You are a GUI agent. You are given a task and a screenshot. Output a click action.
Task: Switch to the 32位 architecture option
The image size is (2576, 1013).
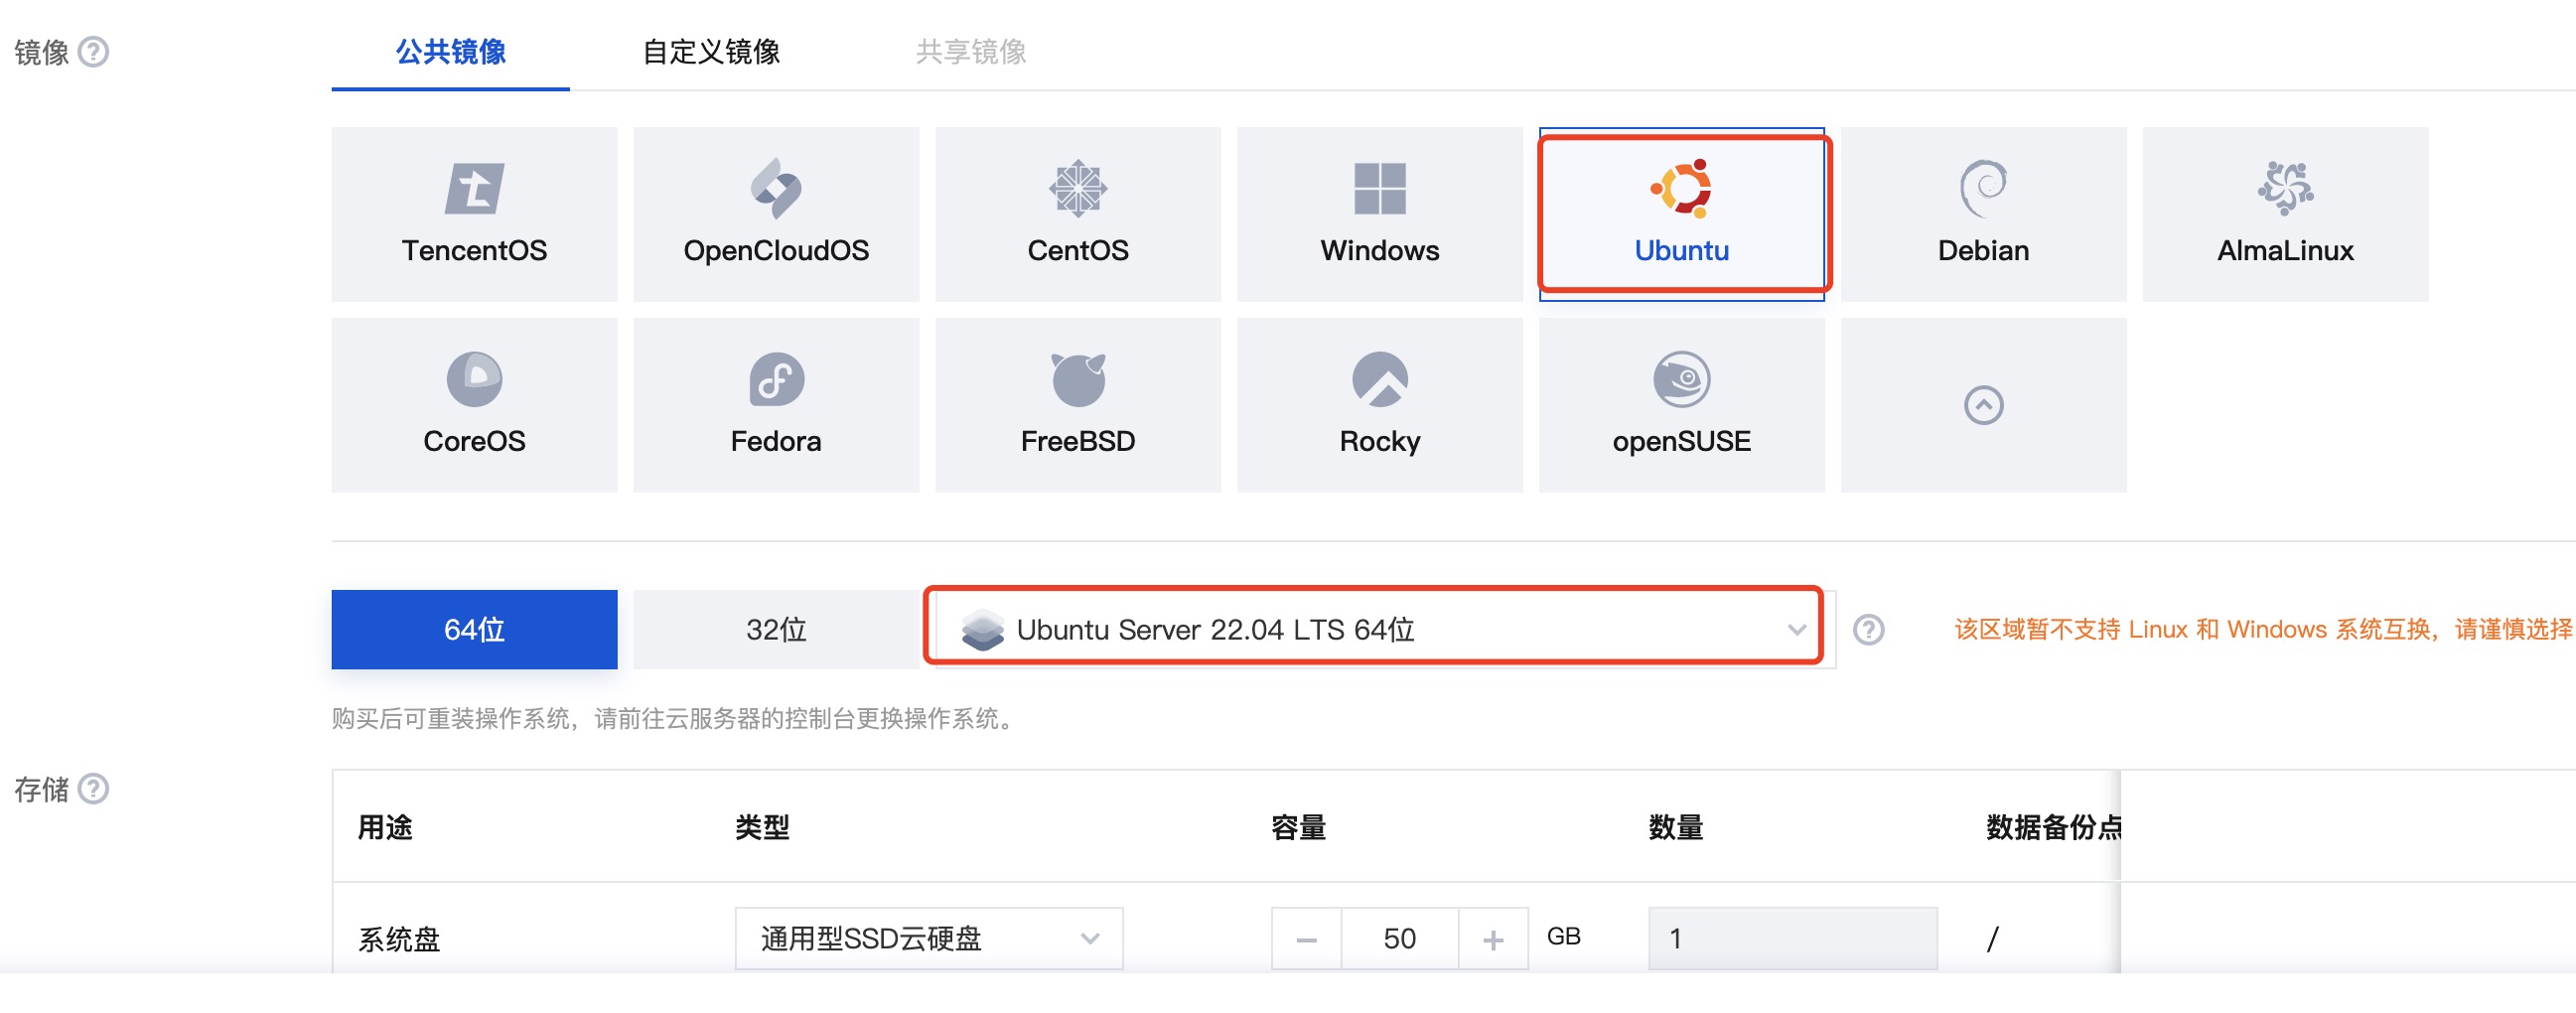pos(776,629)
